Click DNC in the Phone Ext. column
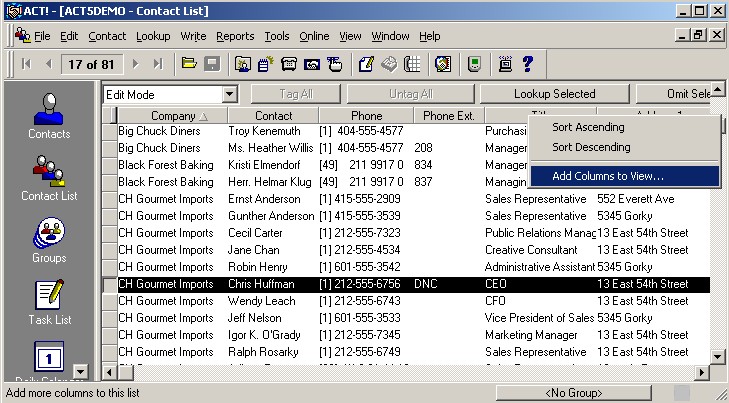 click(x=425, y=284)
